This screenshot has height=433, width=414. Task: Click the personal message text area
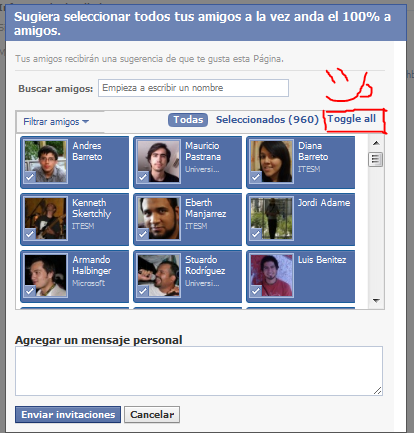pos(199,371)
